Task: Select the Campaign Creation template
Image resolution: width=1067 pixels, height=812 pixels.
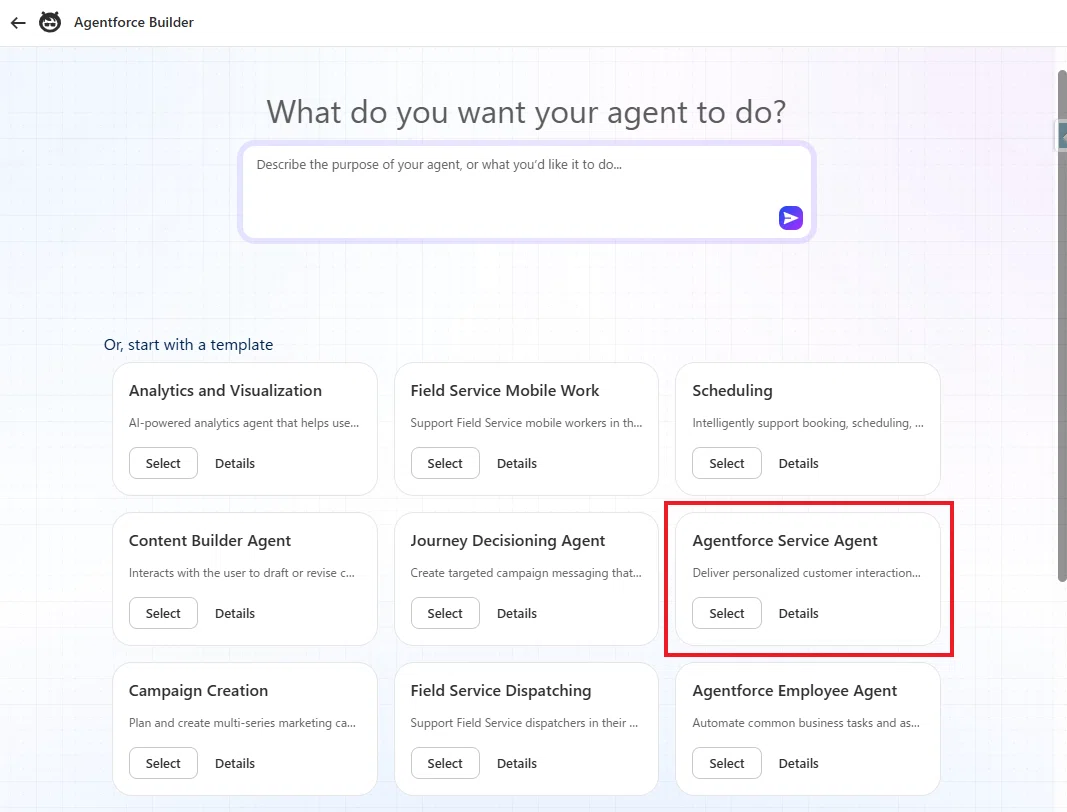Action: click(x=163, y=763)
